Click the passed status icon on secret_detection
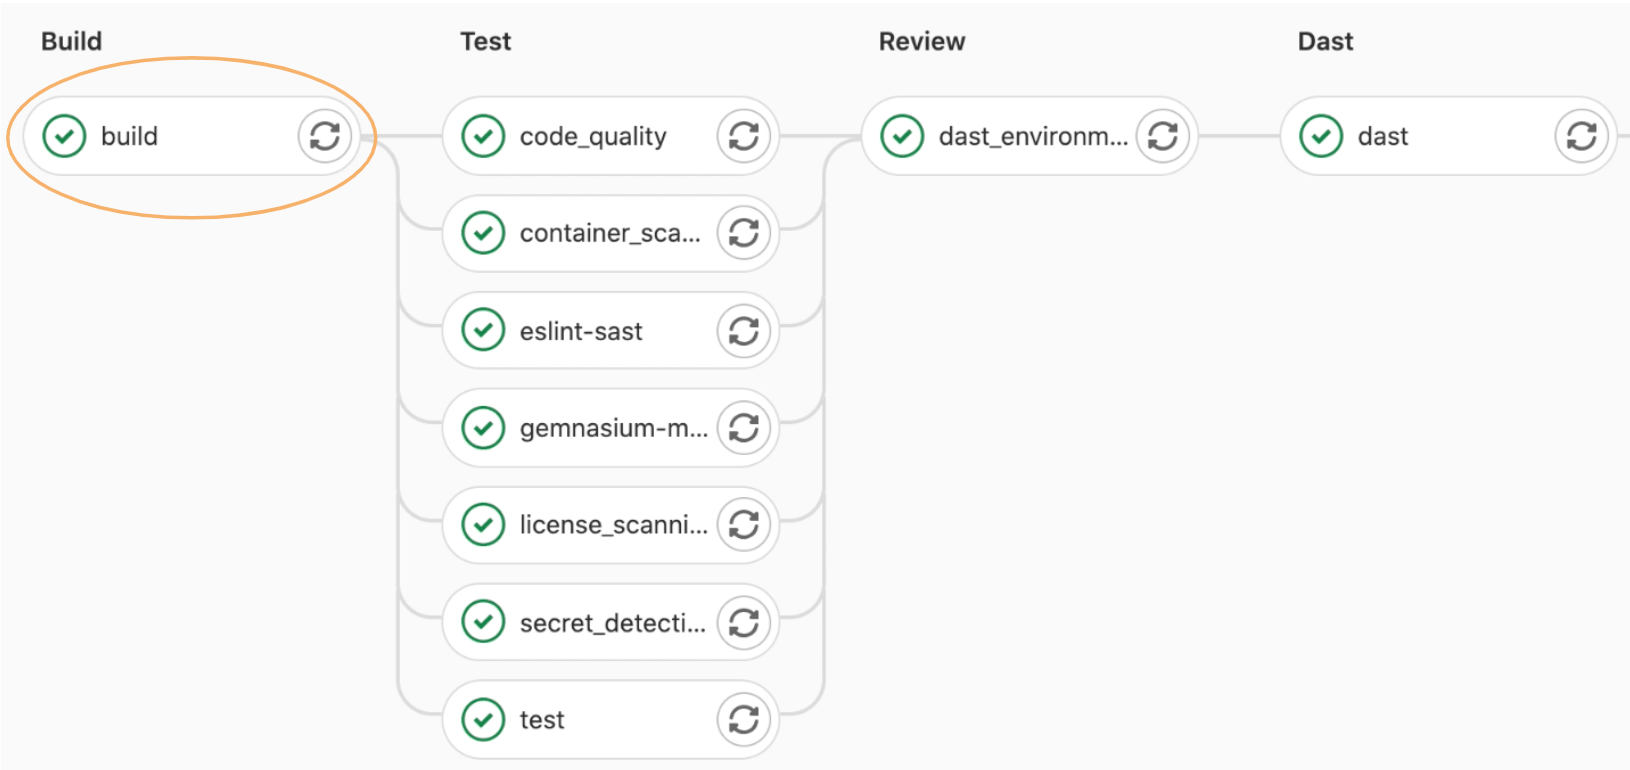1630x770 pixels. pyautogui.click(x=483, y=622)
